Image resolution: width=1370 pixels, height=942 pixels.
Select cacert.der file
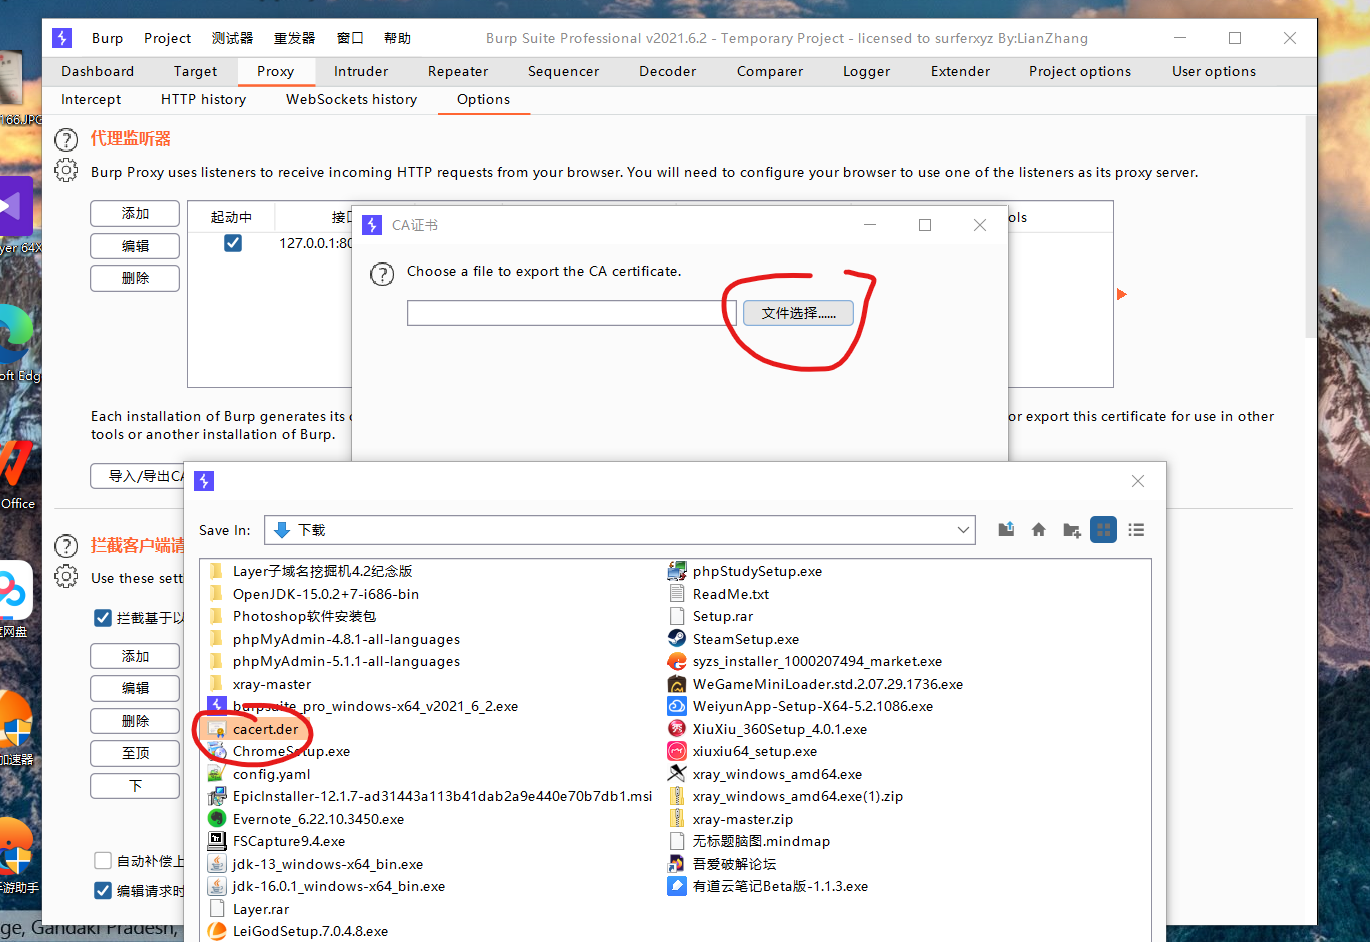(x=265, y=729)
